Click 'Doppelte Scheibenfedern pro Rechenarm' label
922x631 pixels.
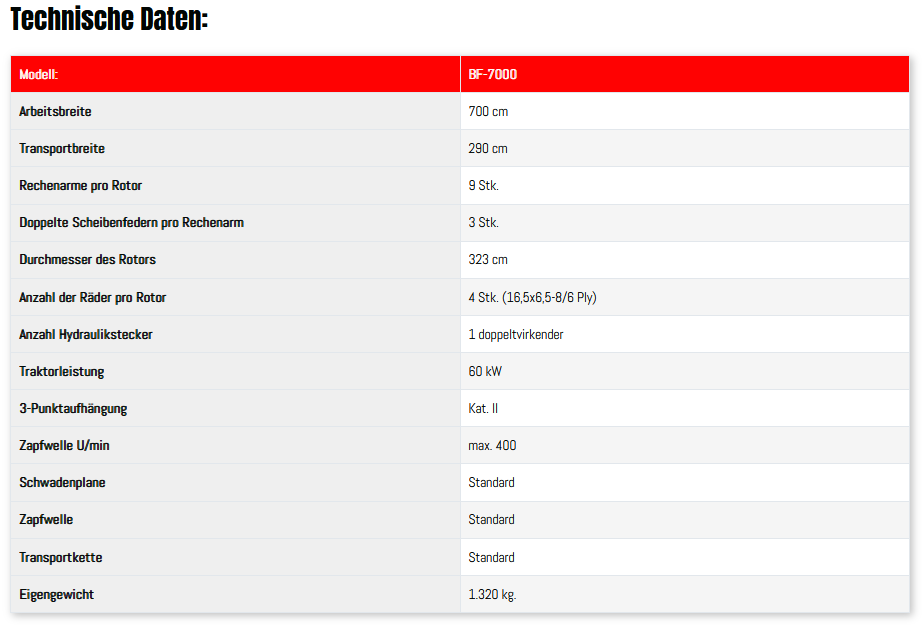tap(131, 222)
